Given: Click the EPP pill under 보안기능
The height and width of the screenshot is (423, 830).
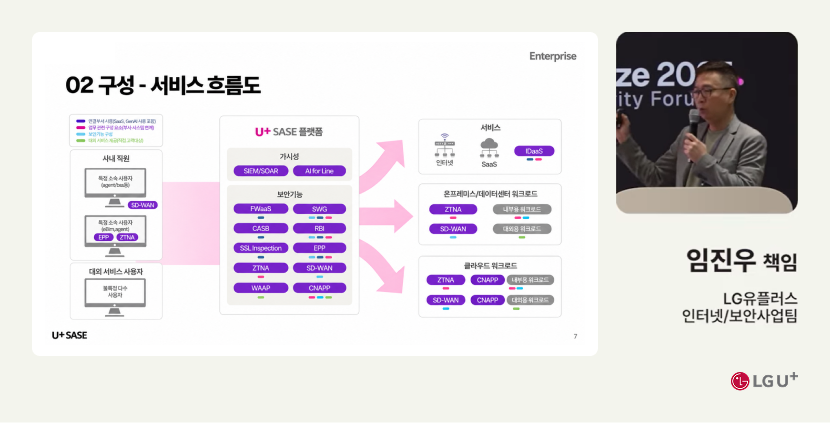Looking at the screenshot, I should coord(319,248).
